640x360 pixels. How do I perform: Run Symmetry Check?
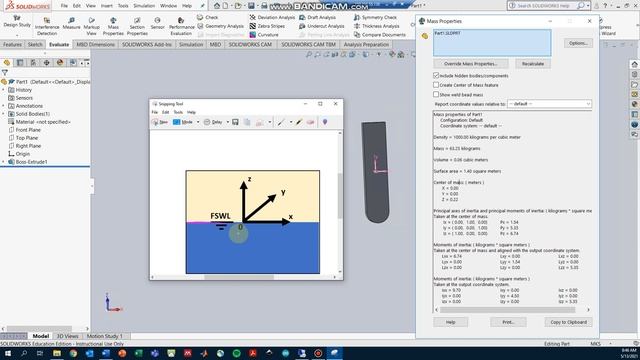[x=375, y=18]
